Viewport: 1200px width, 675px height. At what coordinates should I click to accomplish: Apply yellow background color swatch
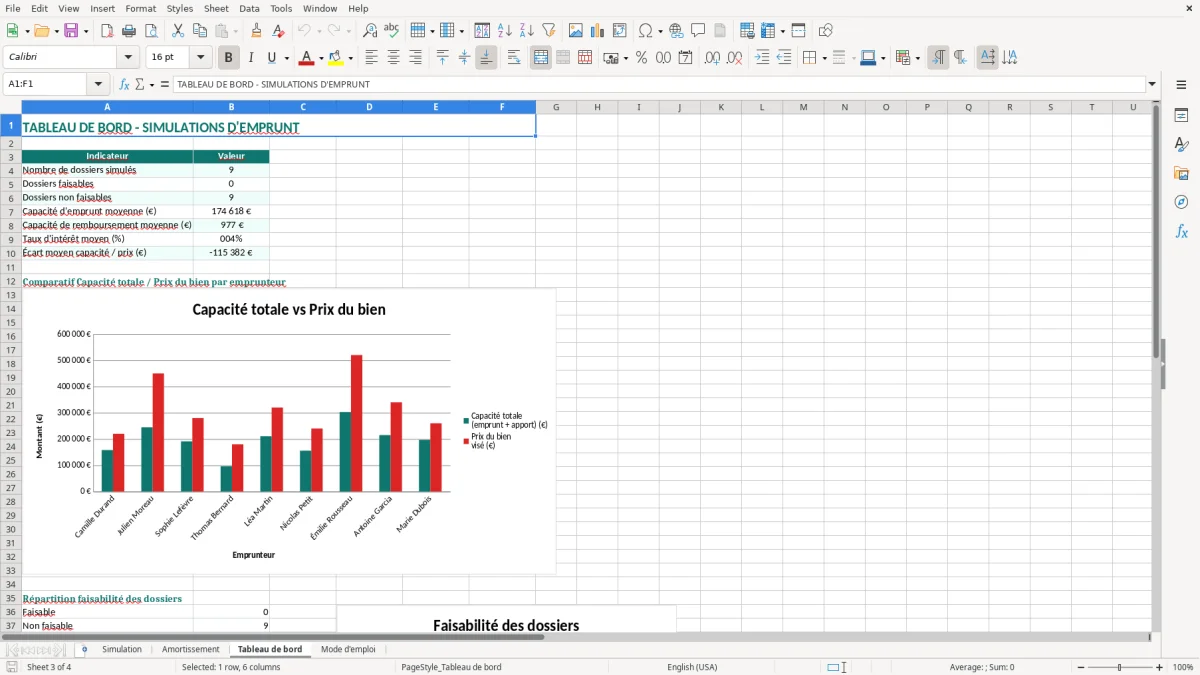(x=336, y=58)
